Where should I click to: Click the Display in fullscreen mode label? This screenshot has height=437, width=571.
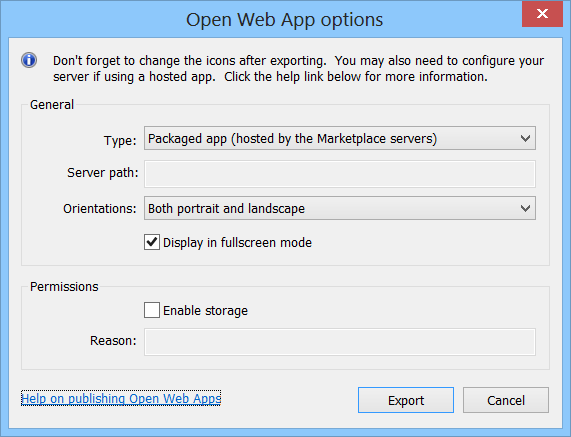[x=237, y=243]
